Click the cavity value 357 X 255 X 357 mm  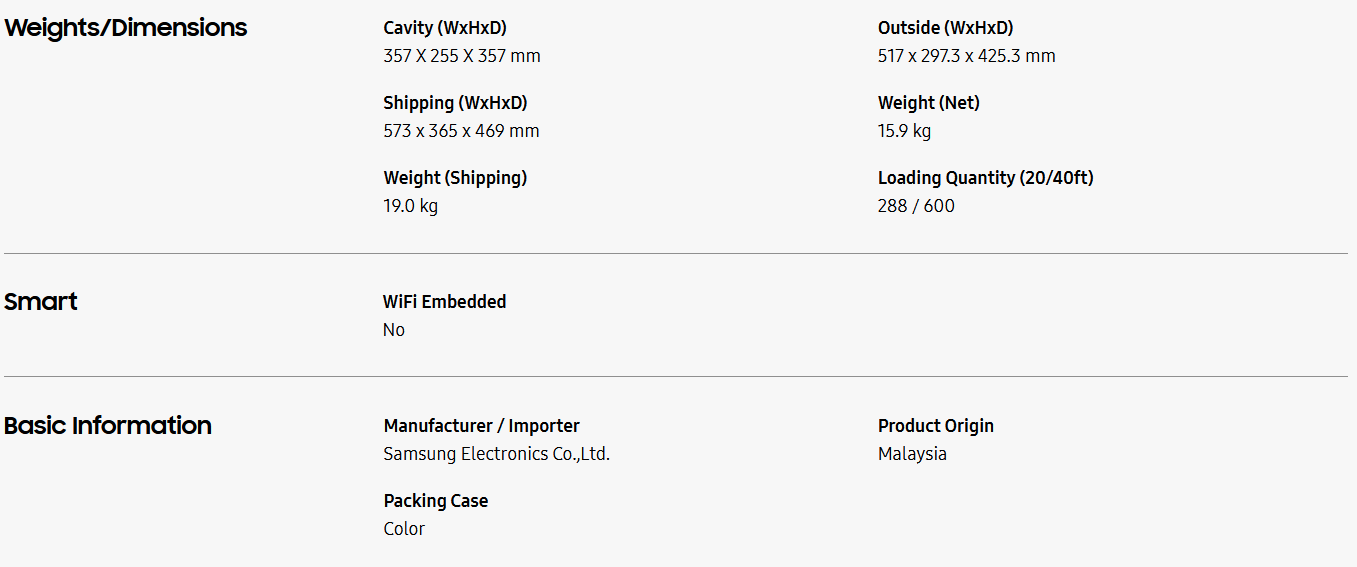click(462, 56)
